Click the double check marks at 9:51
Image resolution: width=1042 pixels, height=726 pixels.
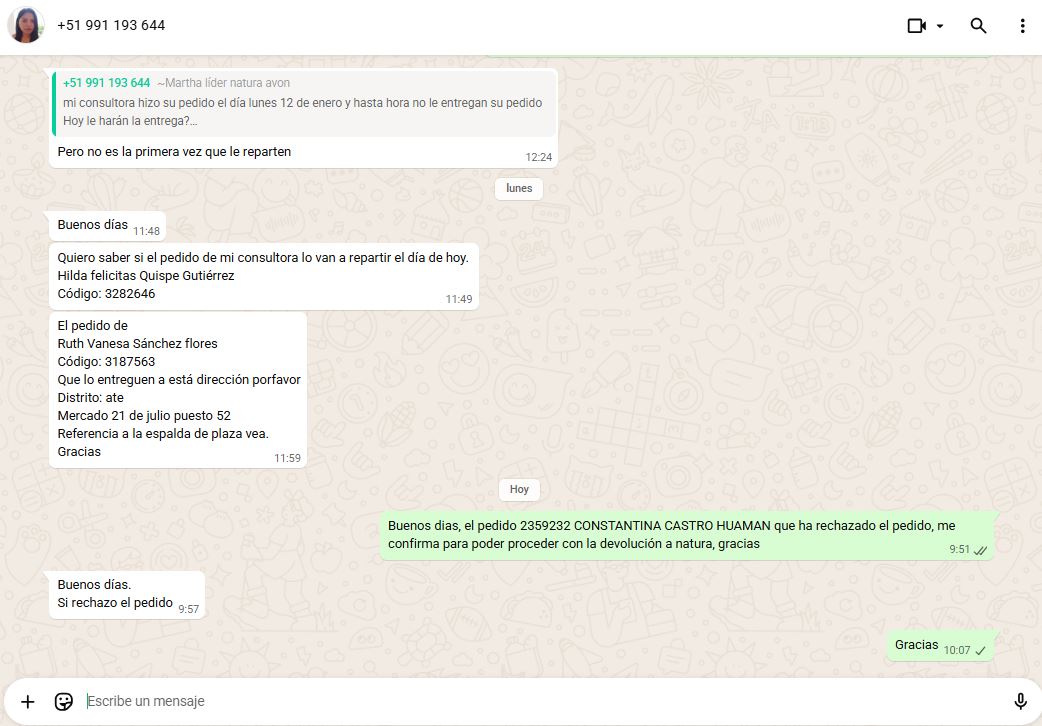click(x=981, y=550)
